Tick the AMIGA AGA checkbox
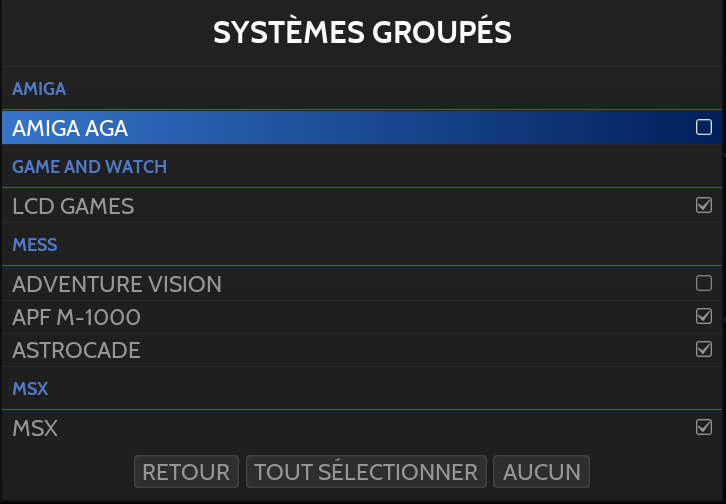726x504 pixels. 703,128
